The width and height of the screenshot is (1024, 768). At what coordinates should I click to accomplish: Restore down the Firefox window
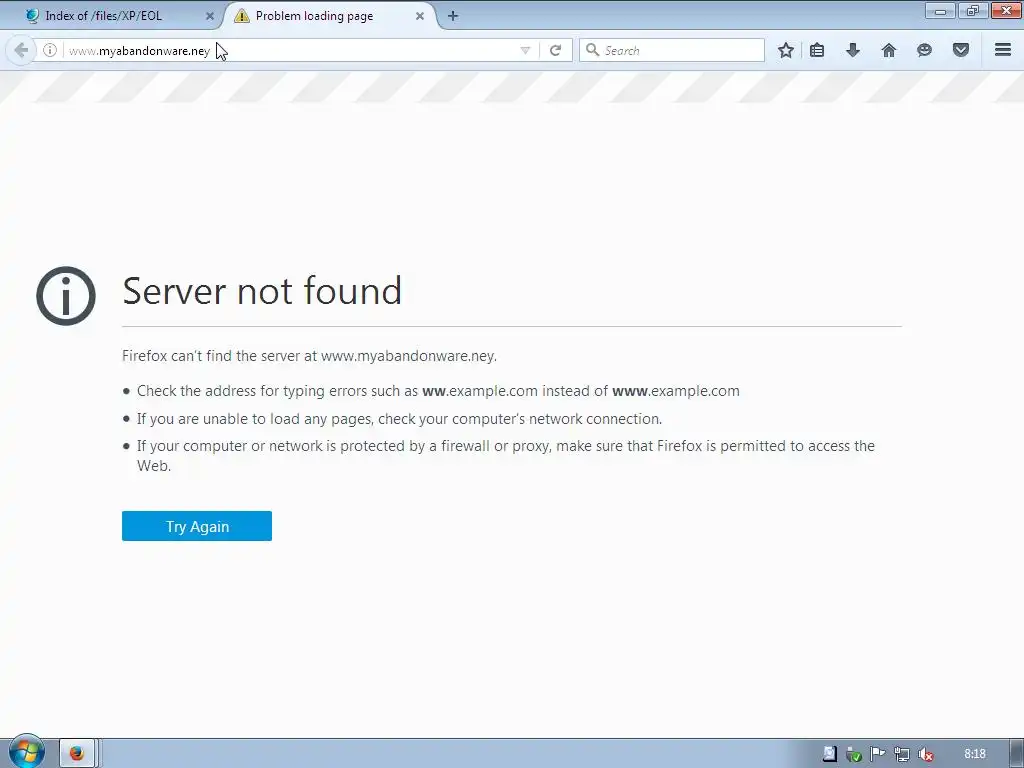973,11
